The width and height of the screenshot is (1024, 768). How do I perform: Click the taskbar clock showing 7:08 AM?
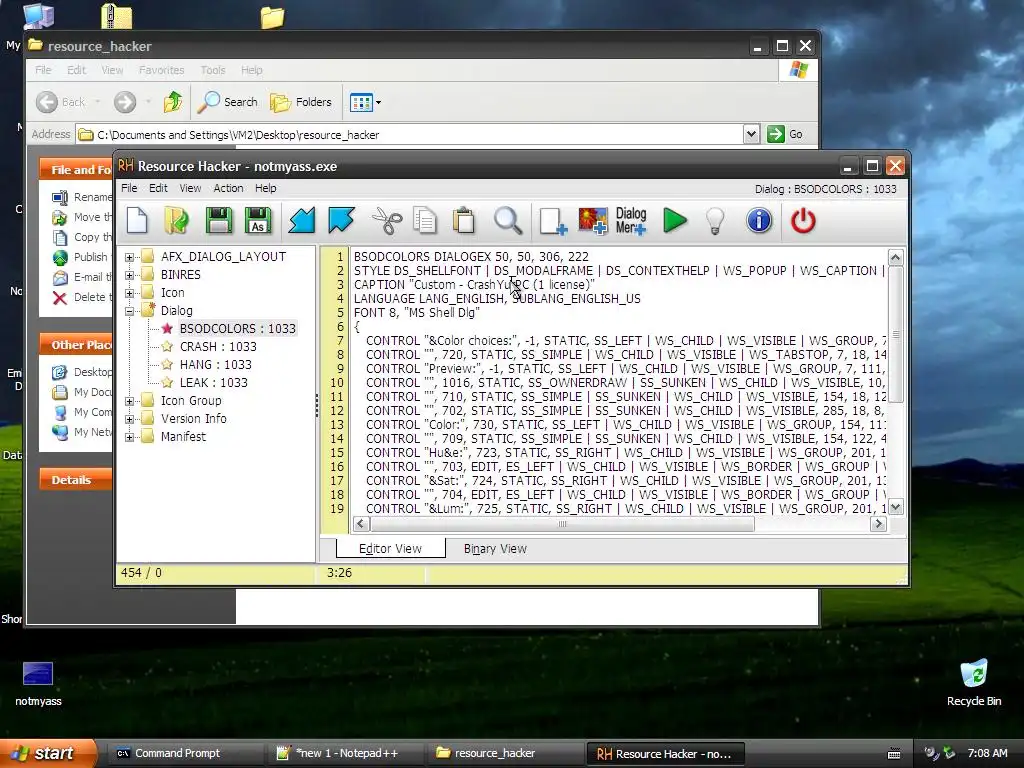(x=987, y=753)
